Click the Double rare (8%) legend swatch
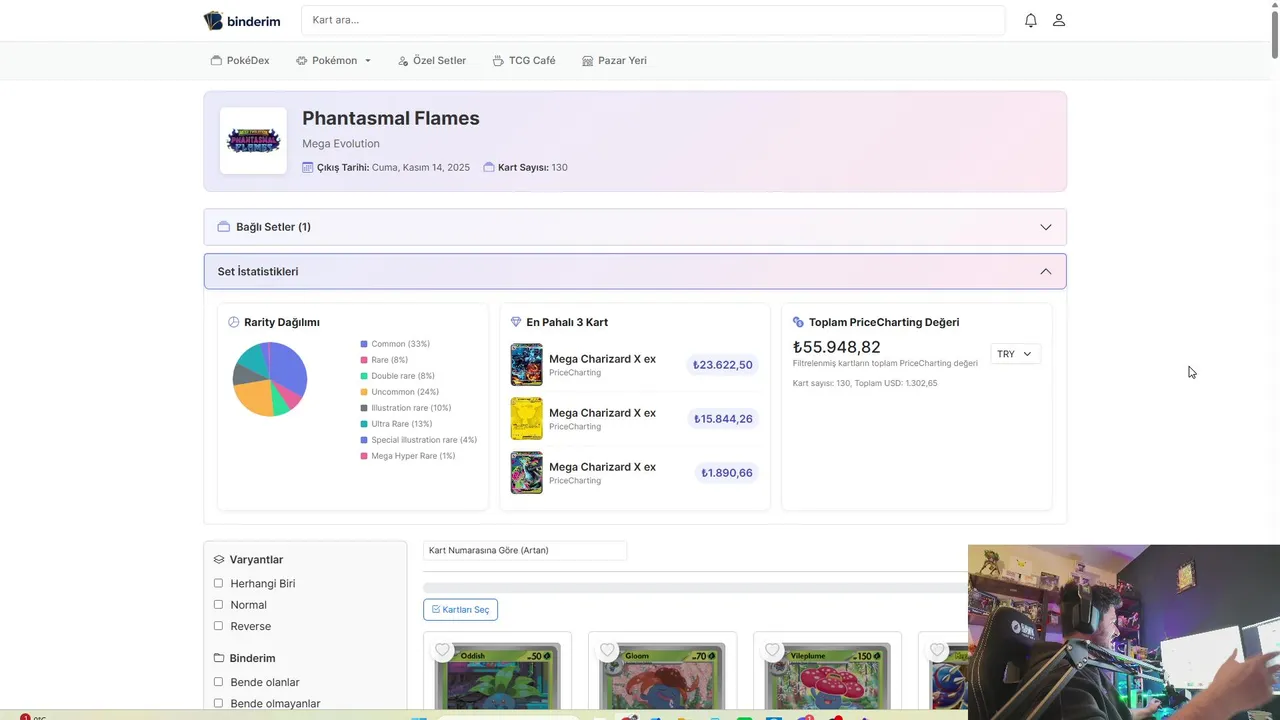The image size is (1280, 720). click(x=364, y=376)
